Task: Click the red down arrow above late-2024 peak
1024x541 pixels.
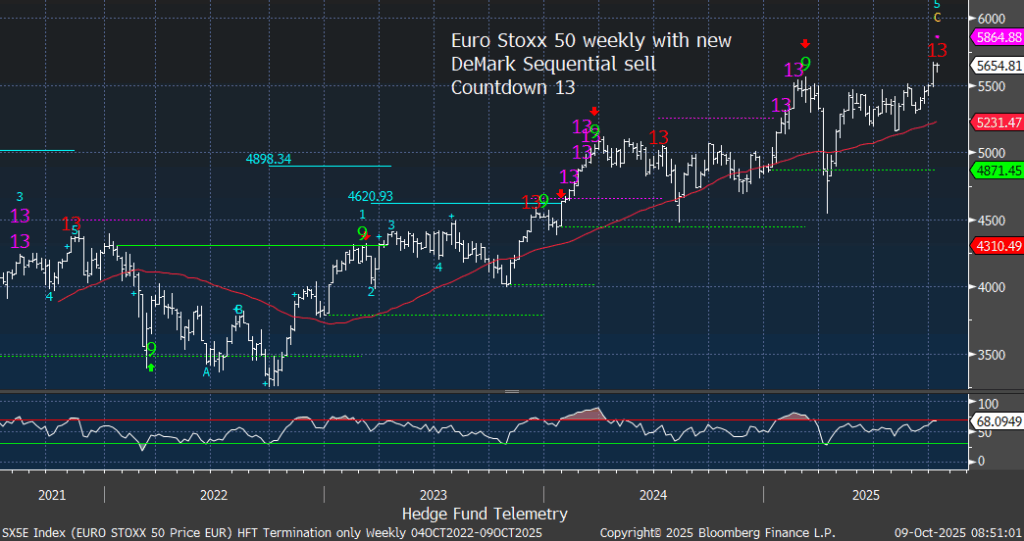Action: (805, 44)
